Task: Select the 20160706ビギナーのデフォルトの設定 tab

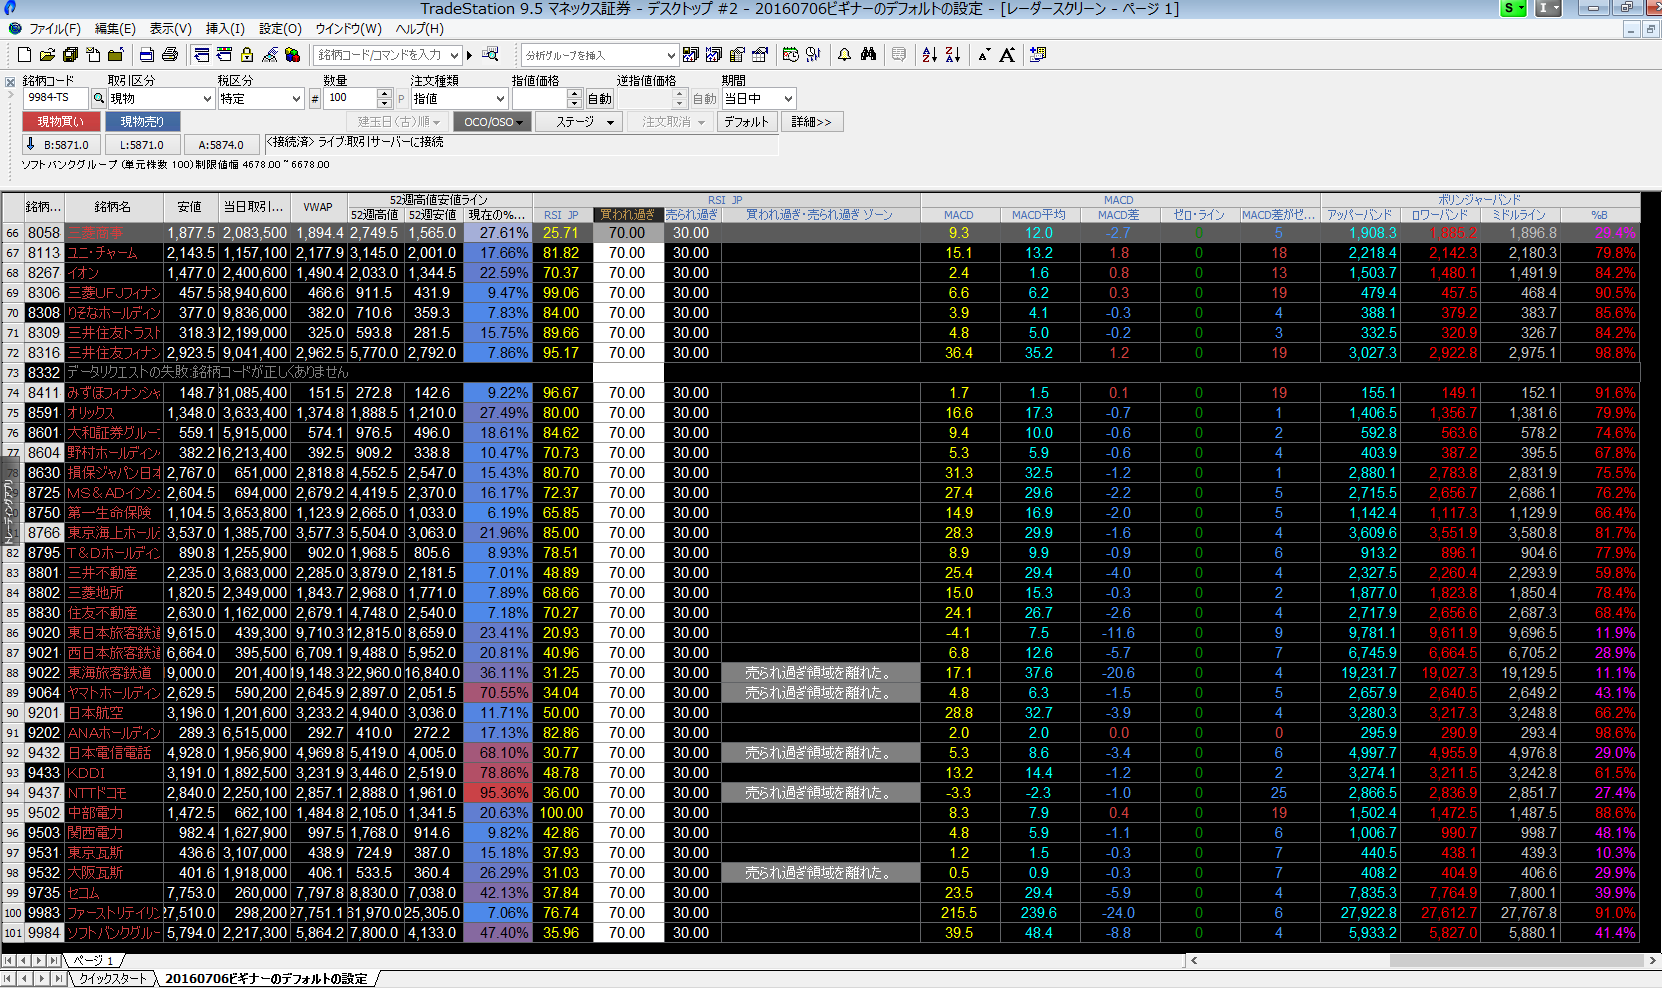Action: point(266,979)
